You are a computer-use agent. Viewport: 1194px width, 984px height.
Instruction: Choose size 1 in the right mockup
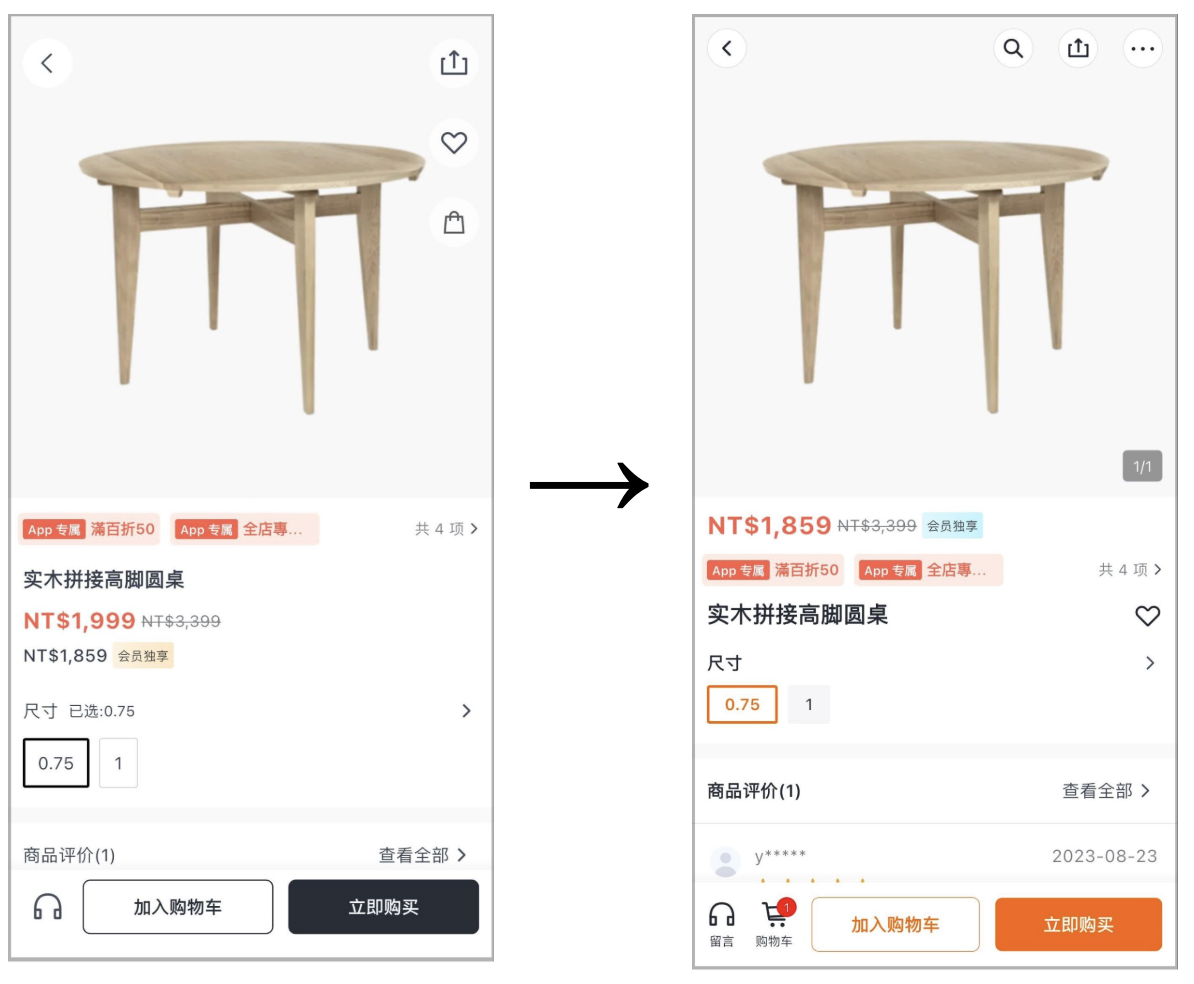[809, 704]
